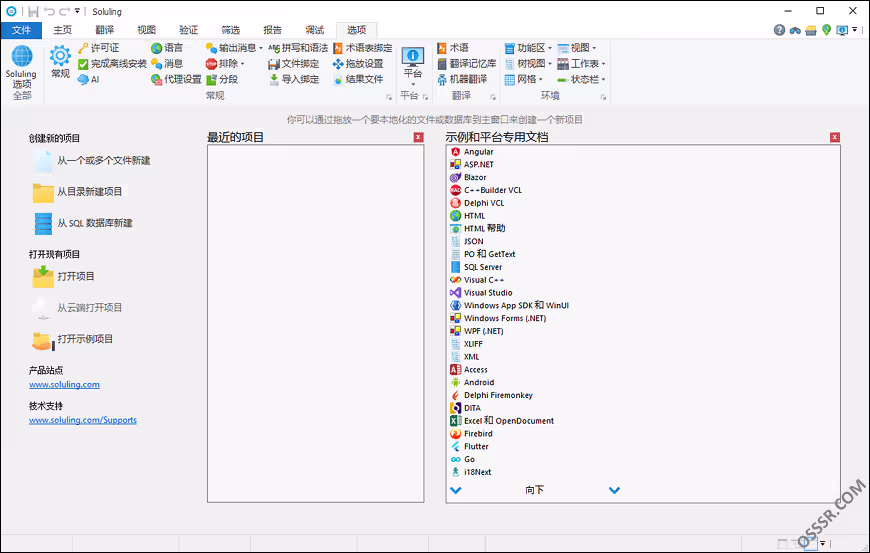Click the help question mark icon
The width and height of the screenshot is (870, 553).
[779, 30]
